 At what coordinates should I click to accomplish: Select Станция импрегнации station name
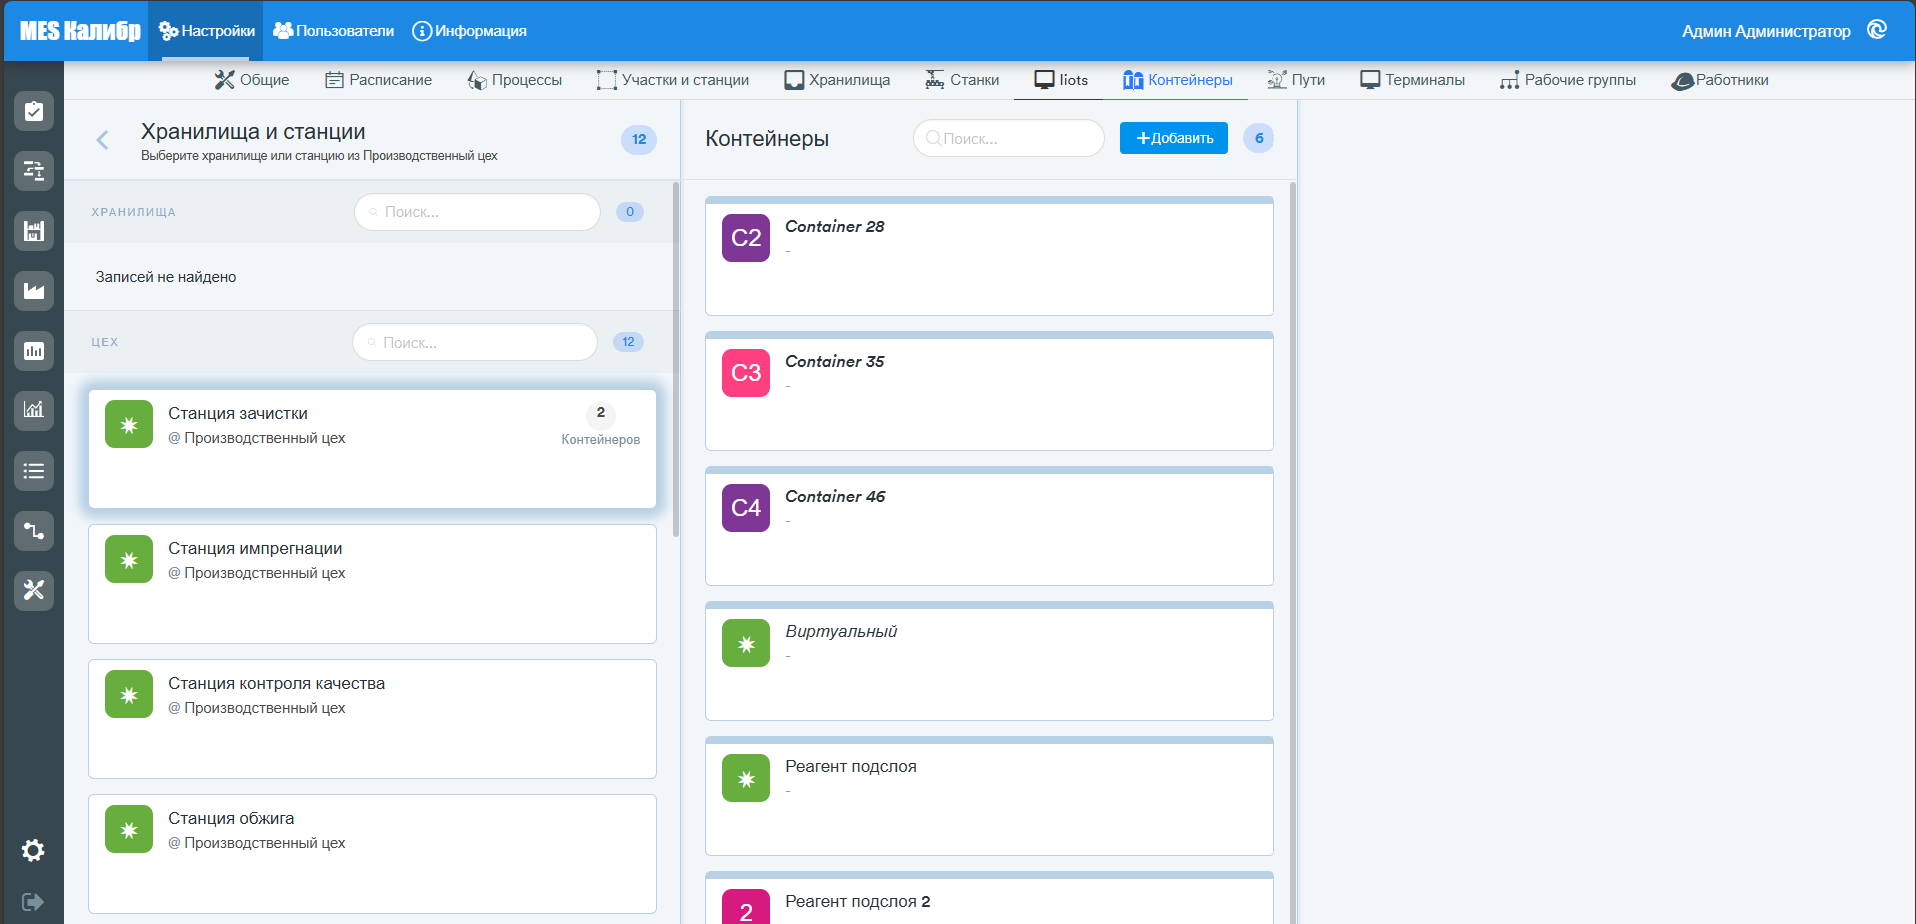coord(255,548)
